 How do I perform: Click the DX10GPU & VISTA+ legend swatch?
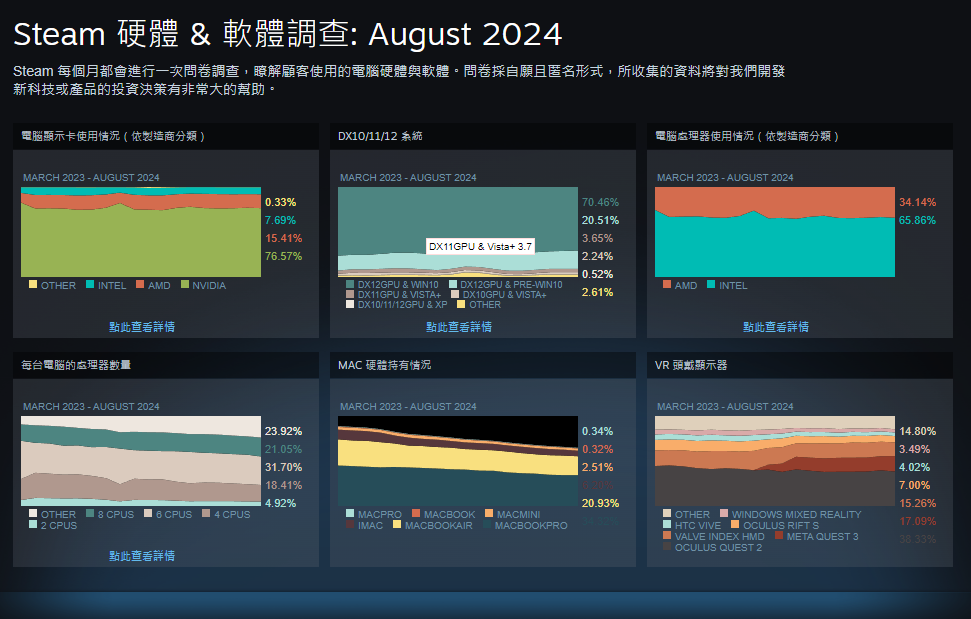455,294
